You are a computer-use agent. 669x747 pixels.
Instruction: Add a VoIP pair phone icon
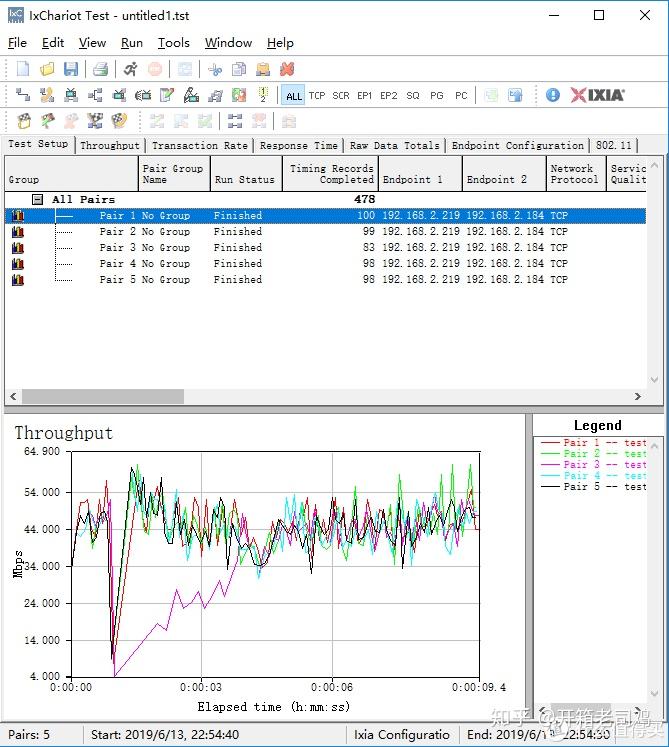click(x=47, y=95)
